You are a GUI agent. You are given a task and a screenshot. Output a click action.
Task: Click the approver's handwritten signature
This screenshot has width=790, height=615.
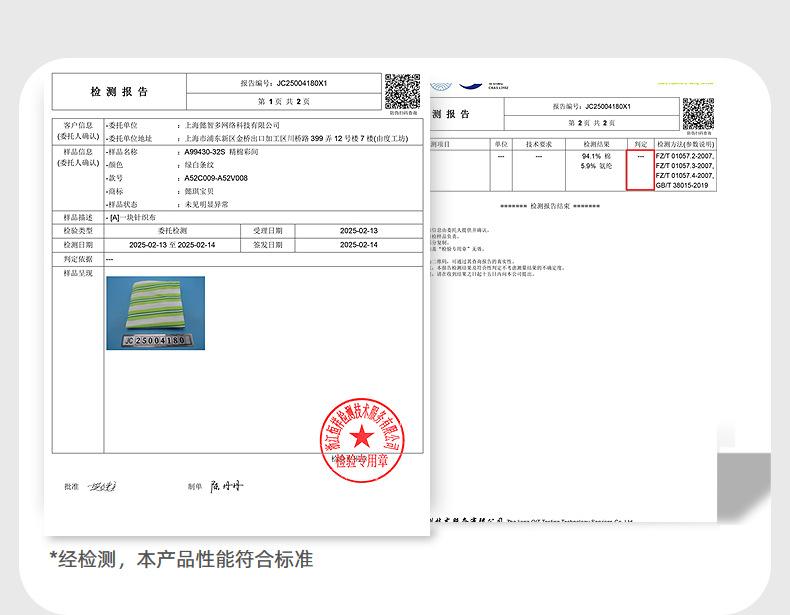(102, 486)
